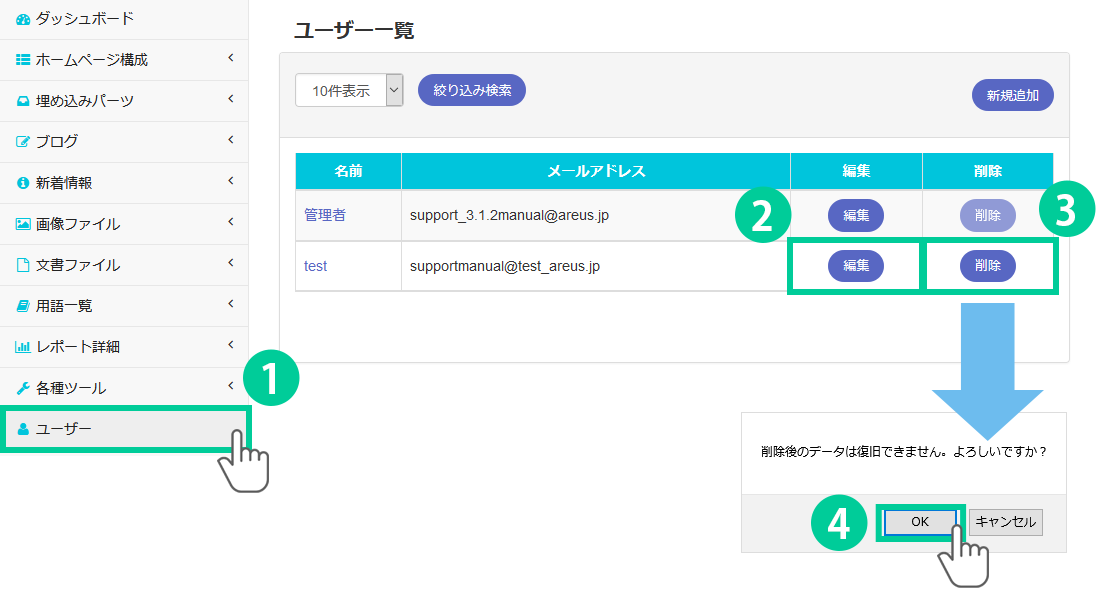Click the 埋め込みパーツ inbox icon
The image size is (1100, 591).
click(23, 101)
